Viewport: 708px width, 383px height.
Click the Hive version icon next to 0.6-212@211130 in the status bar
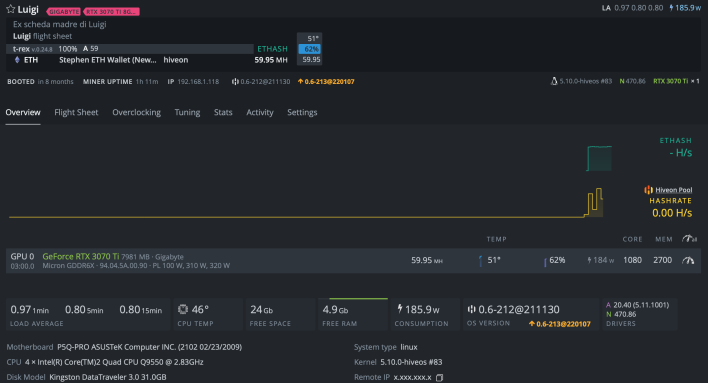235,82
